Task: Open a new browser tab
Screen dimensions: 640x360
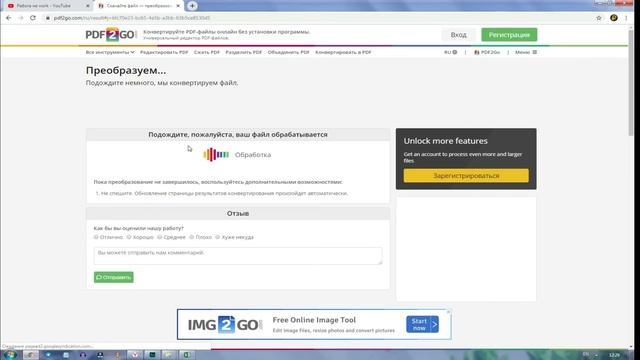Action: pyautogui.click(x=192, y=6)
